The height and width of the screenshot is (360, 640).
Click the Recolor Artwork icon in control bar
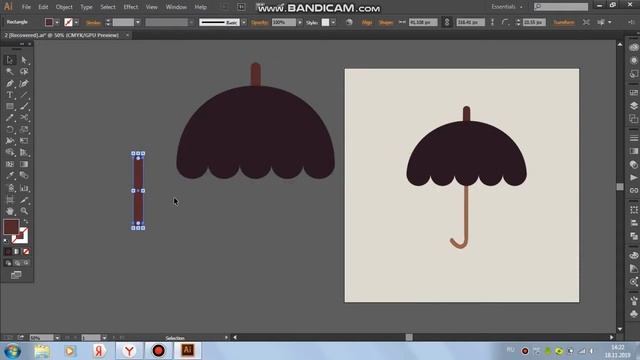tap(349, 22)
